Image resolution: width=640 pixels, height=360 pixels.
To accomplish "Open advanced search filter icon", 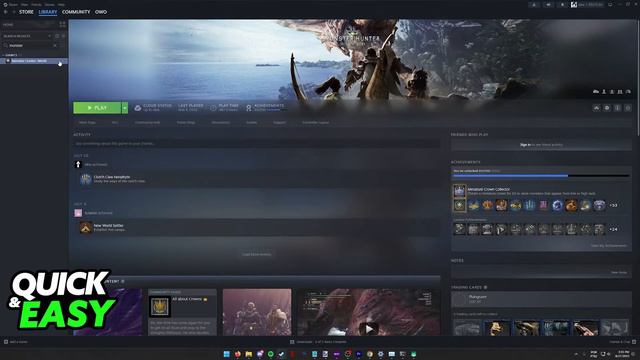I will (63, 46).
